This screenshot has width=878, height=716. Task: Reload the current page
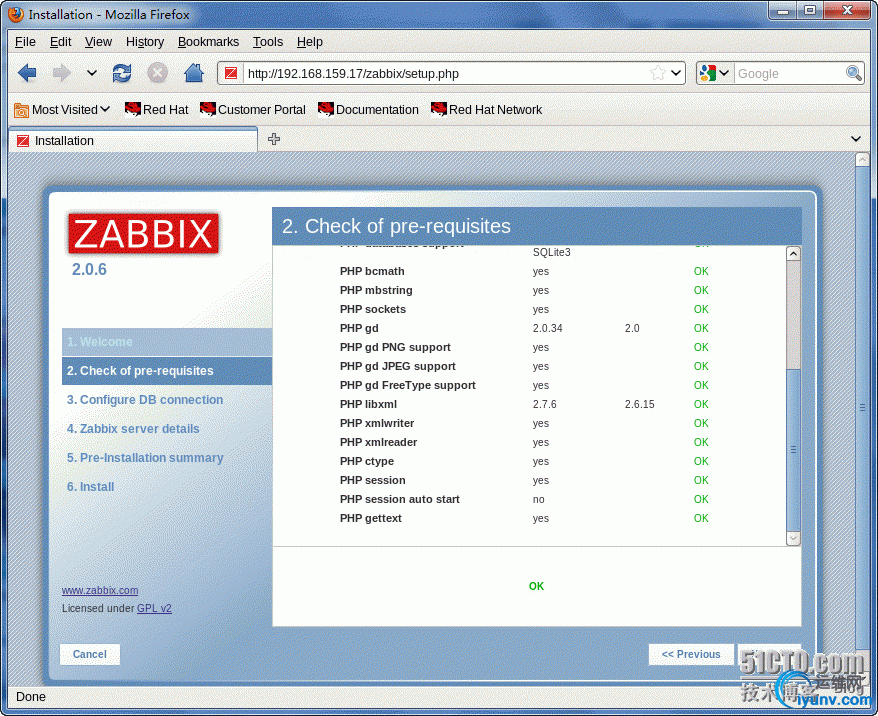[122, 73]
